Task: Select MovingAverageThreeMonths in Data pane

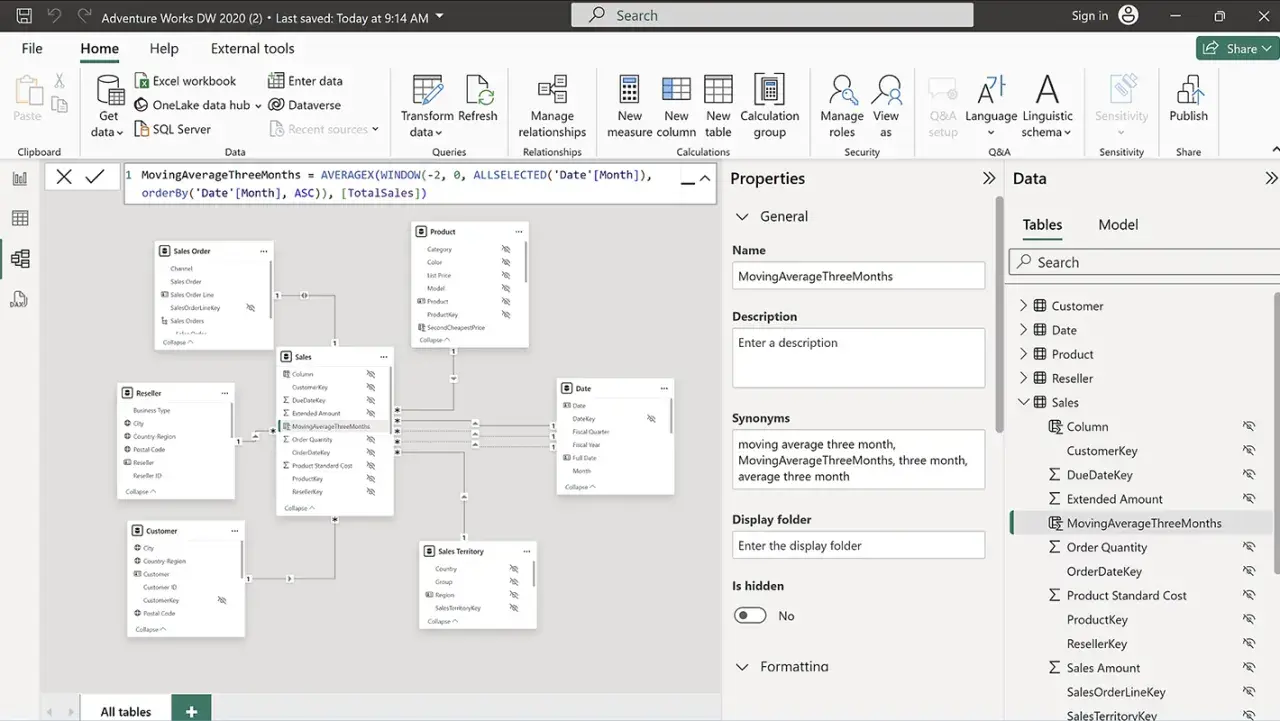Action: point(1143,523)
